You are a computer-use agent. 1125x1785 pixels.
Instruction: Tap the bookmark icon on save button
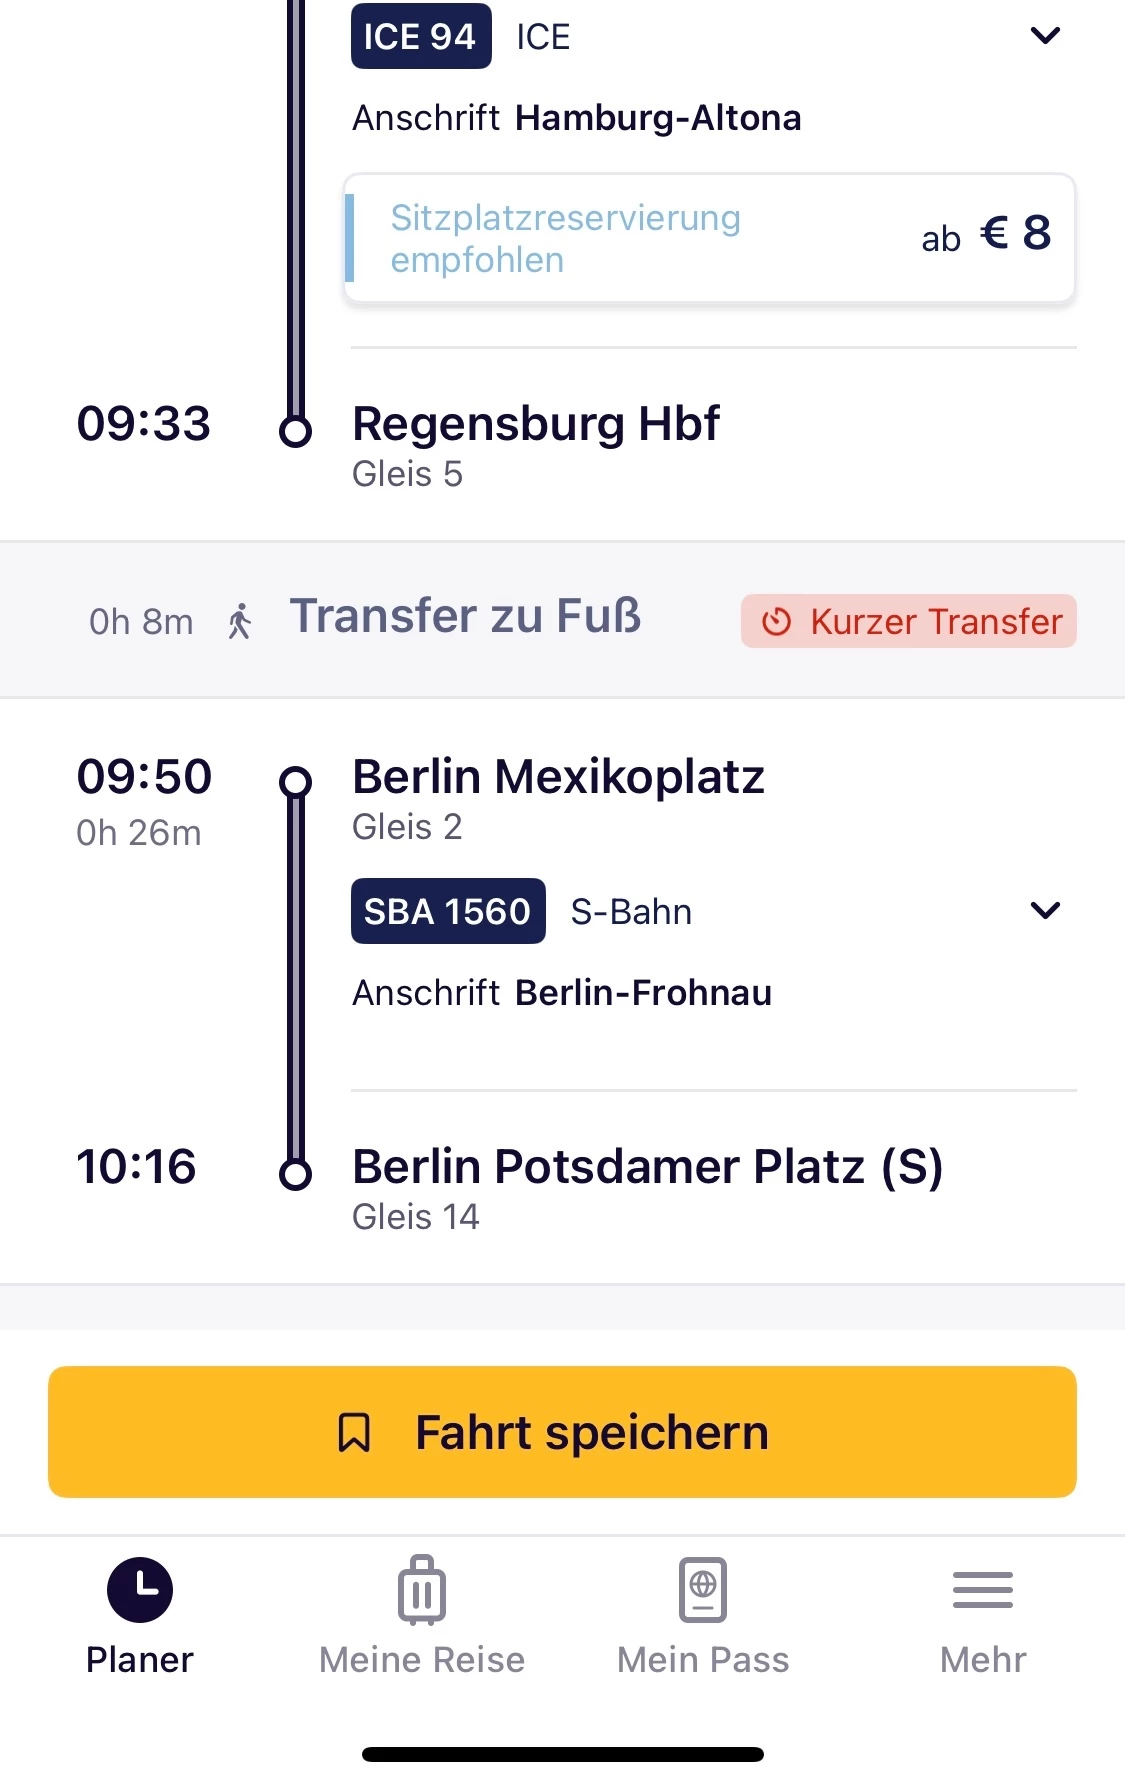354,1432
